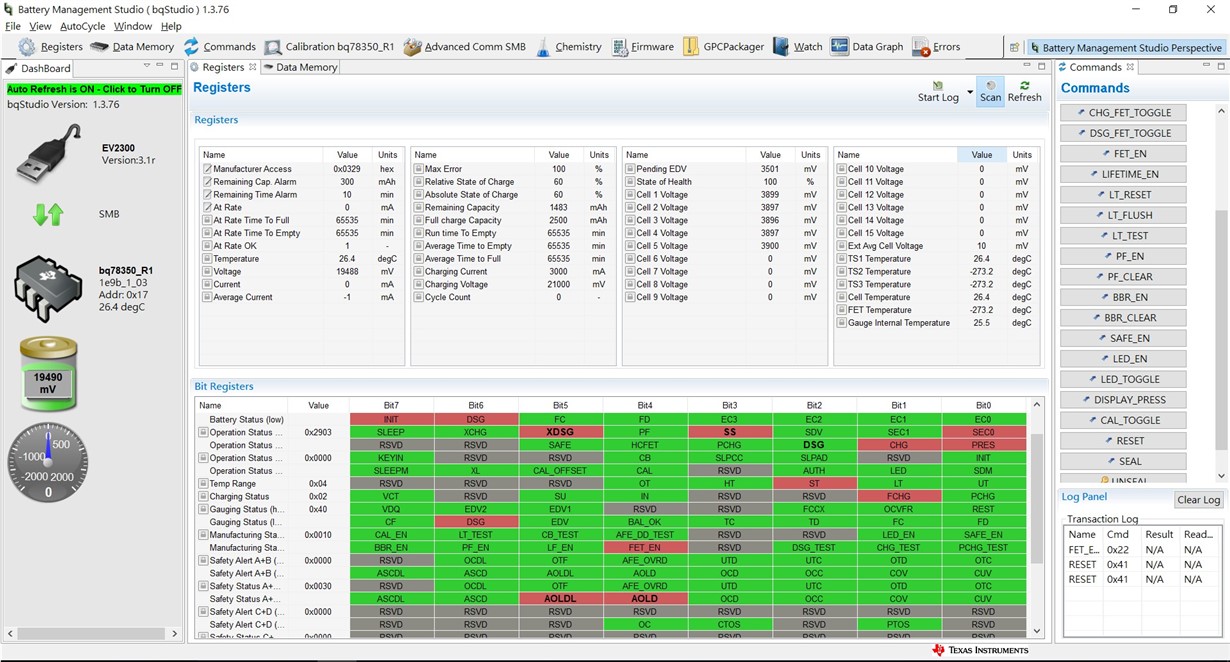This screenshot has height=662, width=1230.
Task: Click the Refresh registers icon
Action: (x=1024, y=86)
